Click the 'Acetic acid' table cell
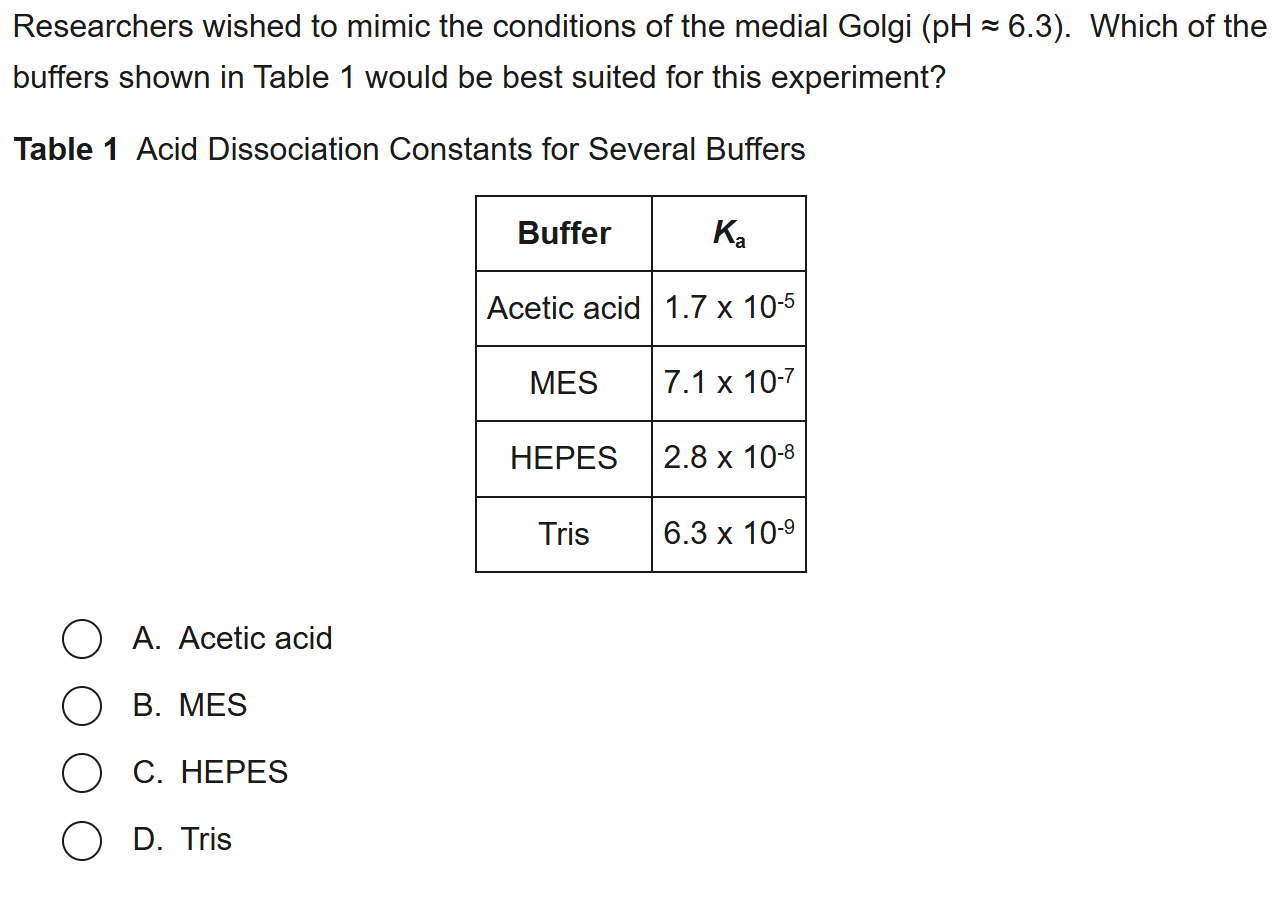Image resolution: width=1274 pixels, height=903 pixels. click(x=564, y=309)
